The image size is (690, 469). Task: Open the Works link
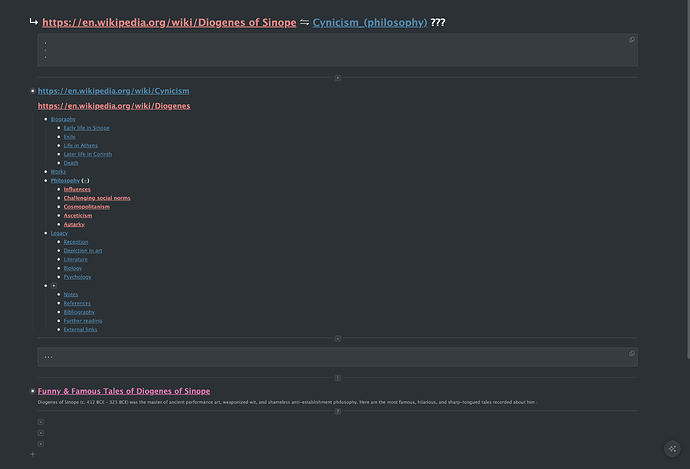coord(58,172)
